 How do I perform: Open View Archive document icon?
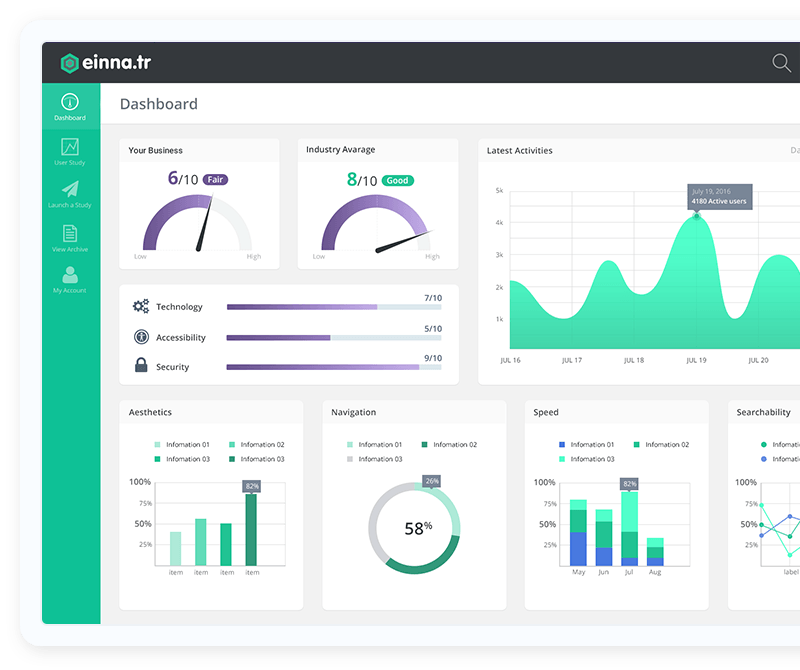(x=70, y=233)
